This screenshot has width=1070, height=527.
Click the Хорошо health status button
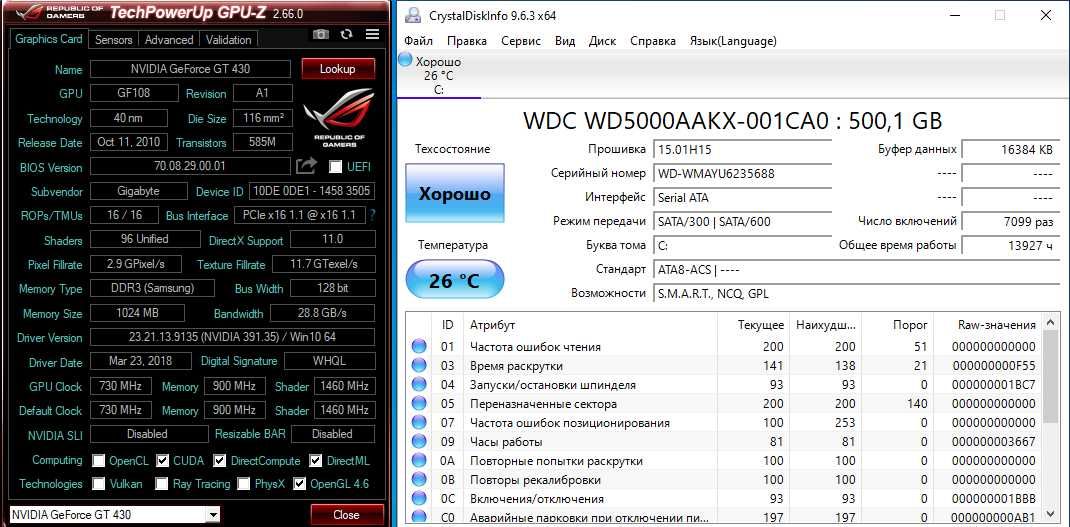[x=454, y=193]
